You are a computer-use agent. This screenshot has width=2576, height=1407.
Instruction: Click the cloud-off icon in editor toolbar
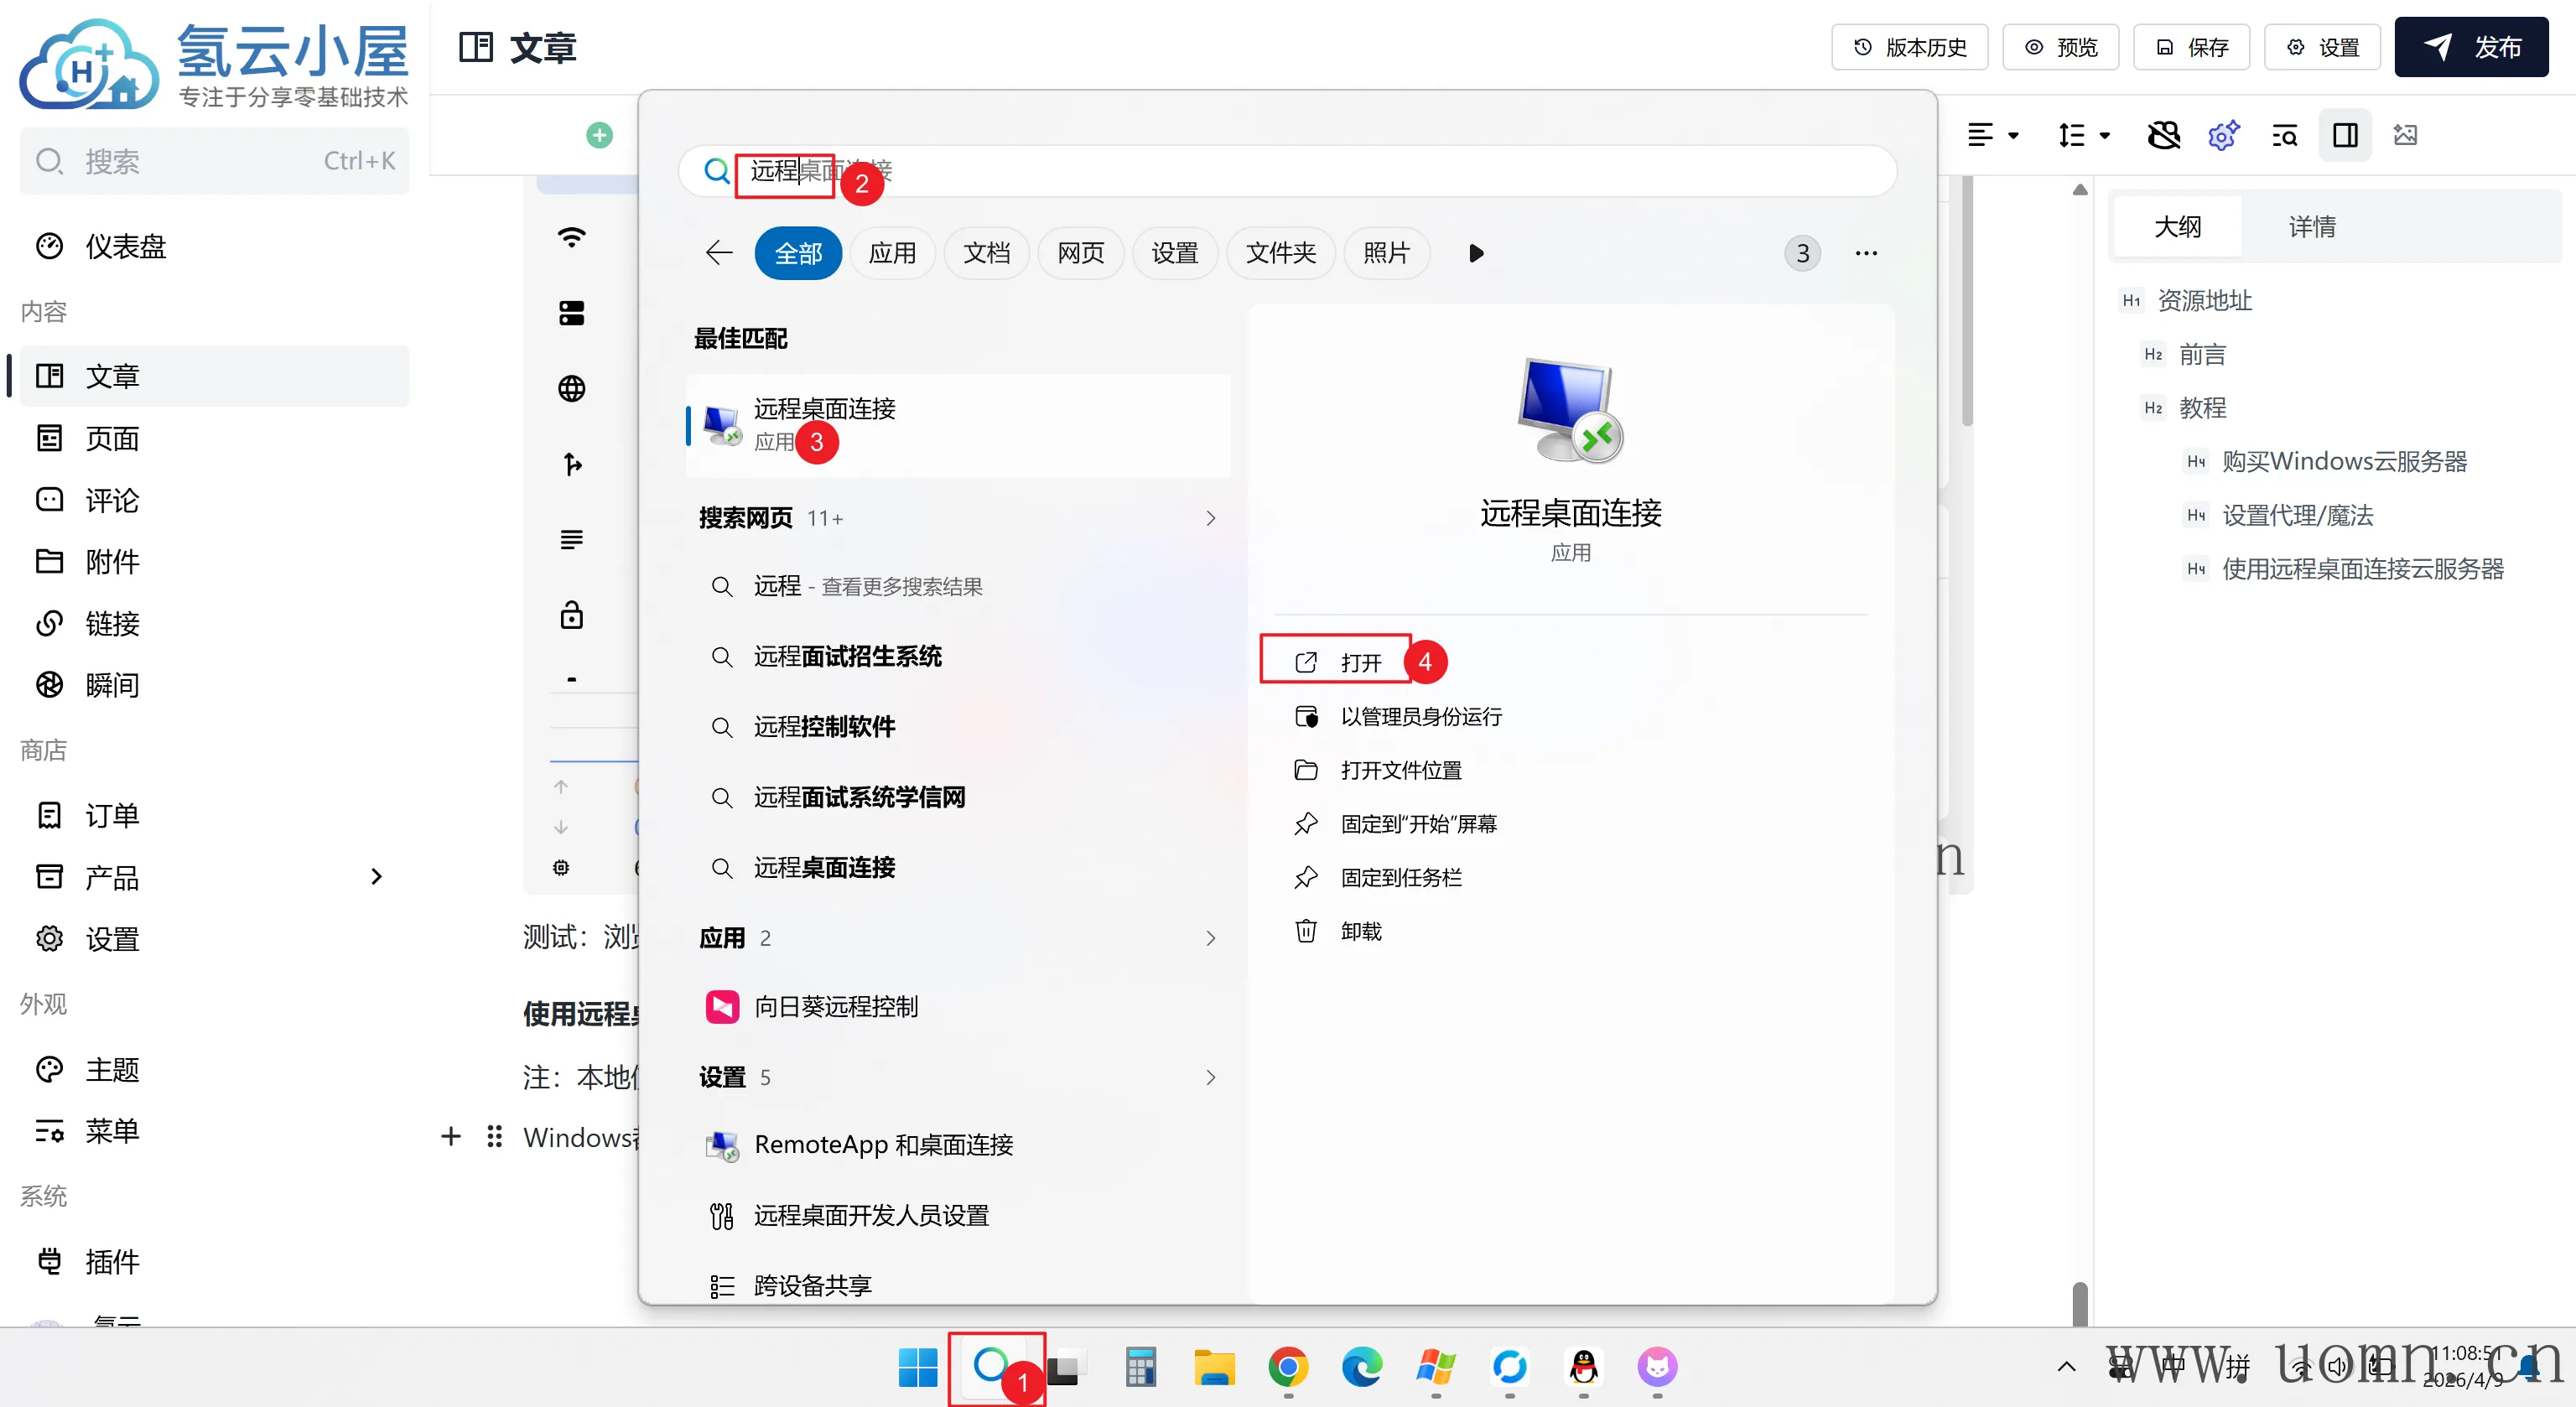2164,135
